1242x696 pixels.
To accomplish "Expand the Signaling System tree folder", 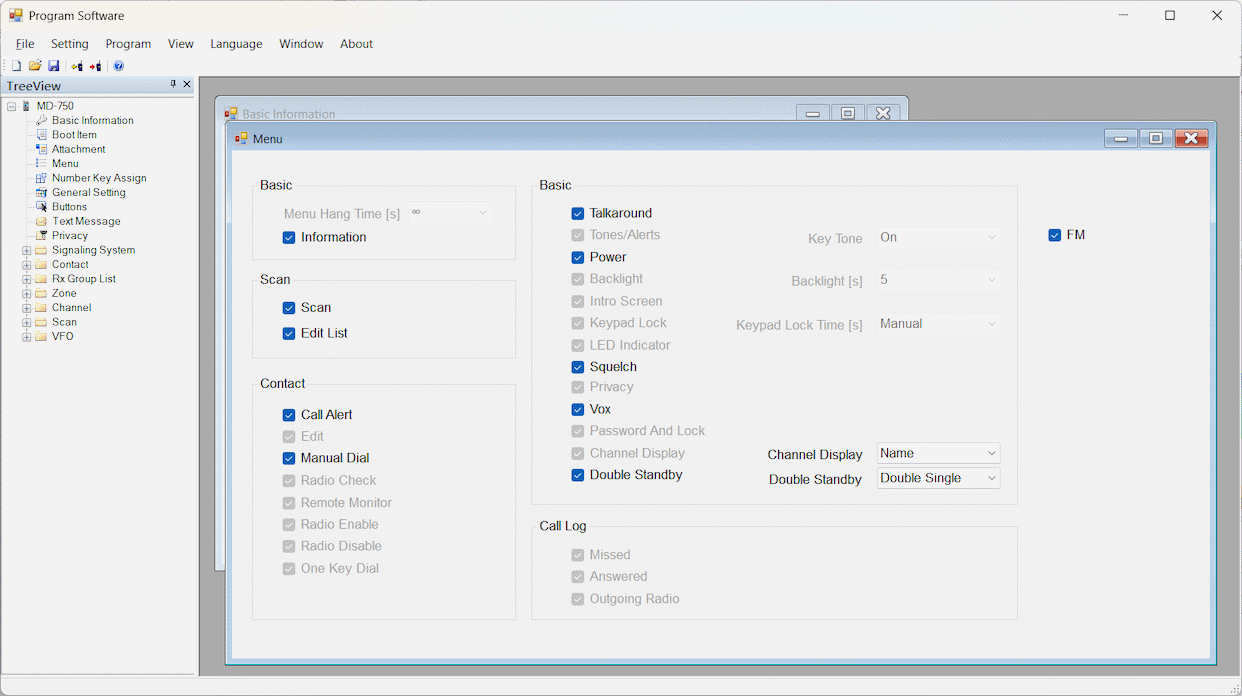I will pos(27,251).
